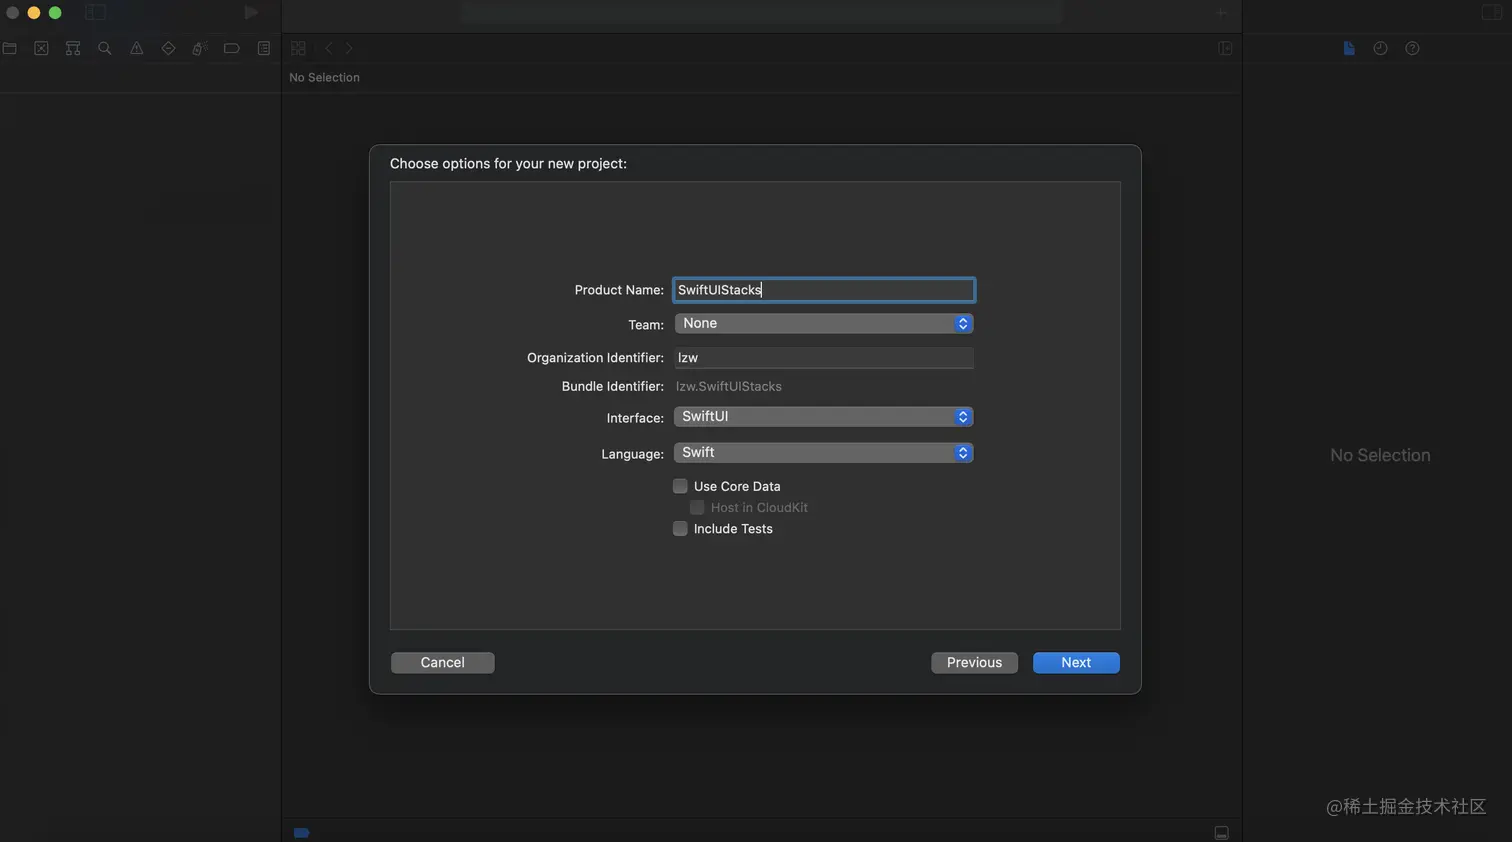Show the History inspector clock icon

1380,48
